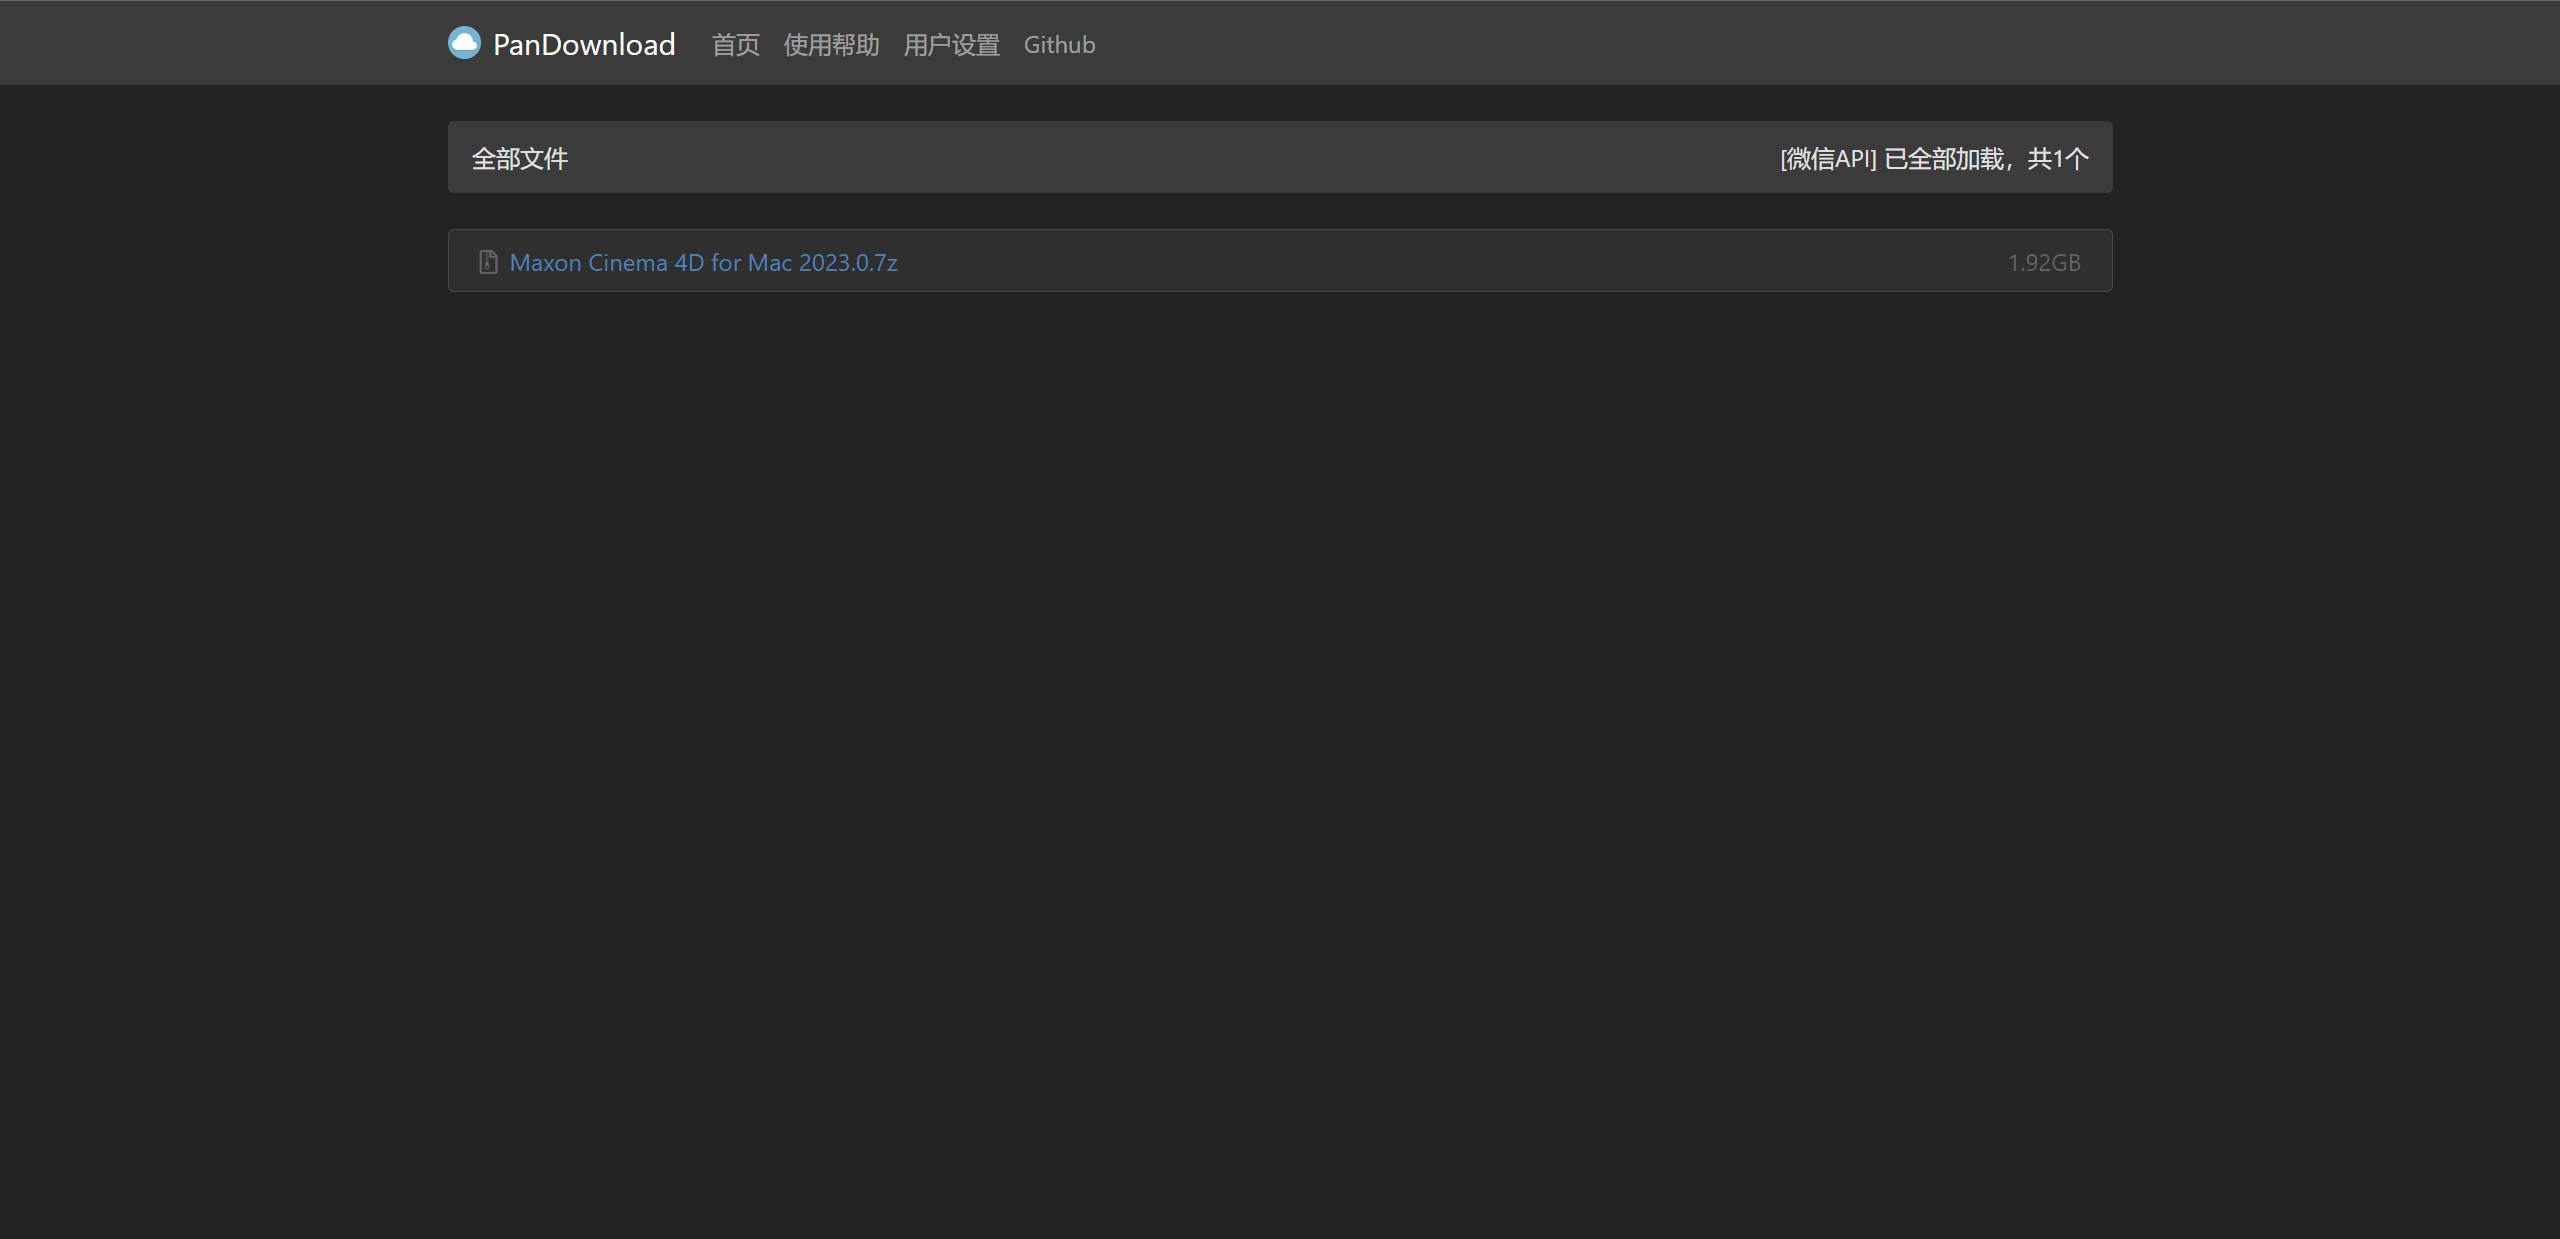
Task: Click the 全部文件 header label
Action: pos(519,157)
